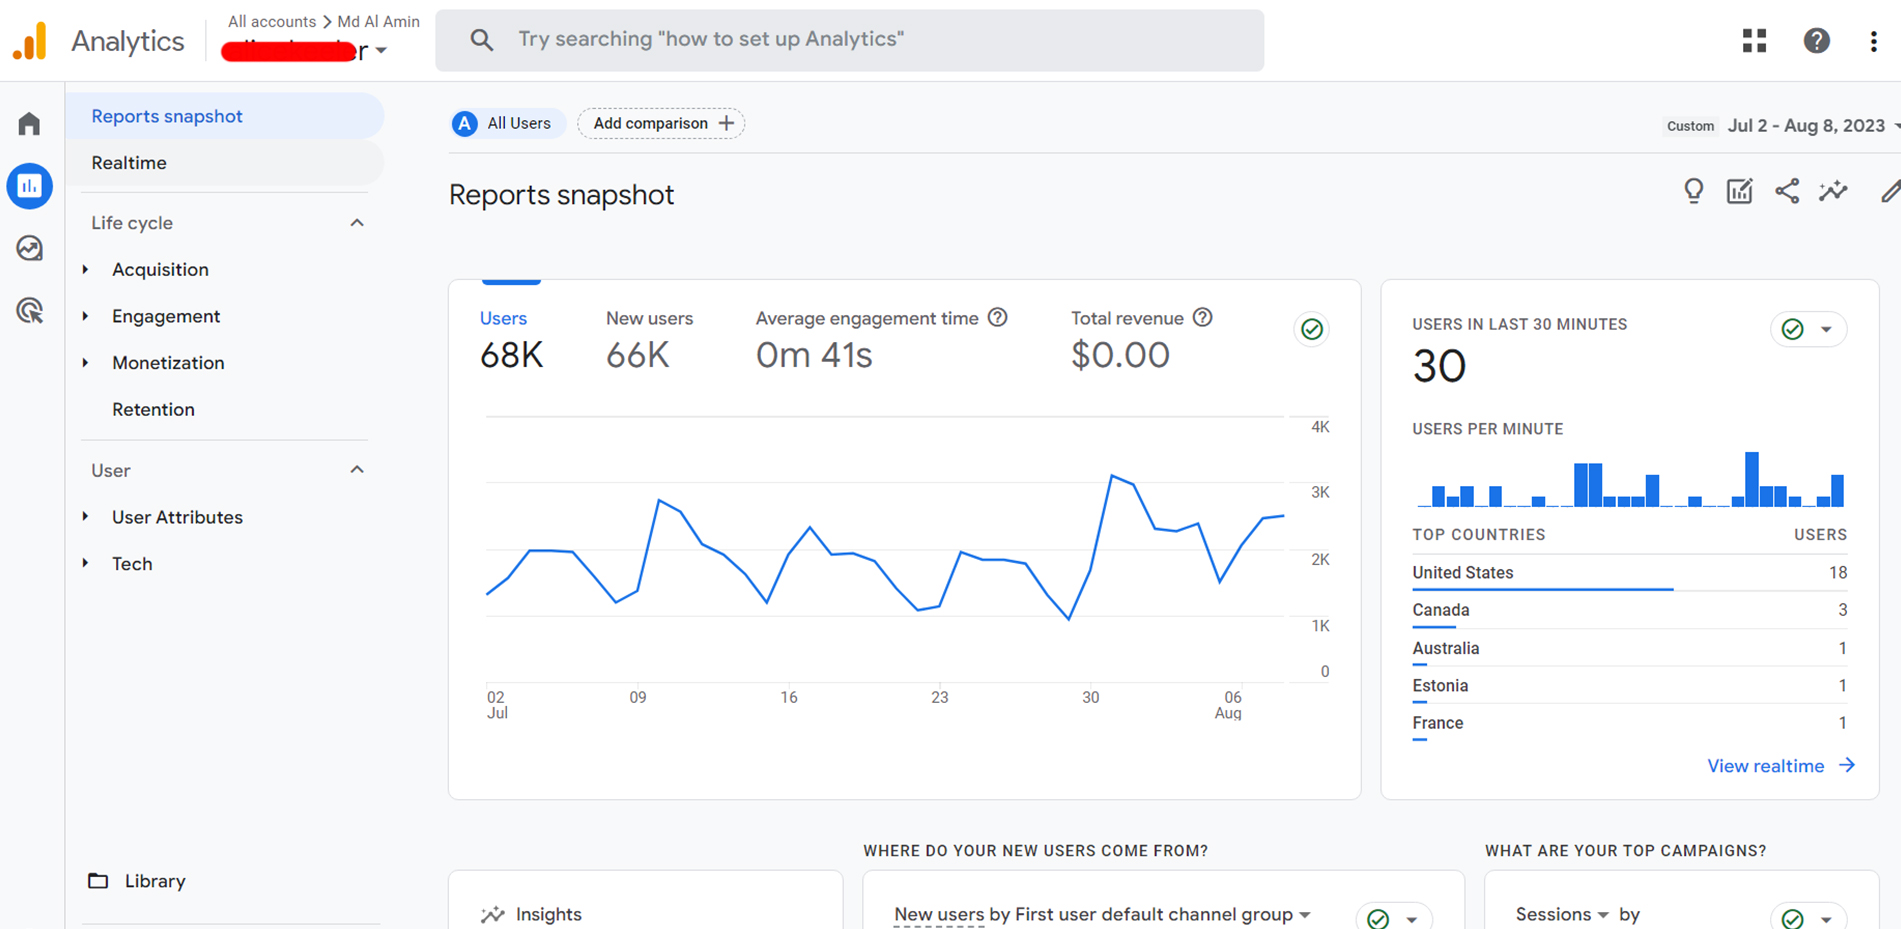Click the Customize report icon

(x=1739, y=191)
